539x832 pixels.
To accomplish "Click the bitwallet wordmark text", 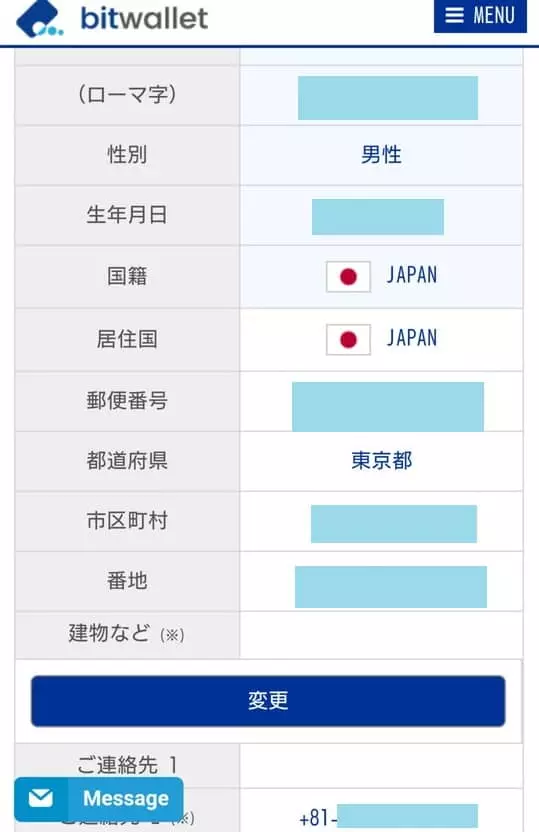I will [144, 19].
